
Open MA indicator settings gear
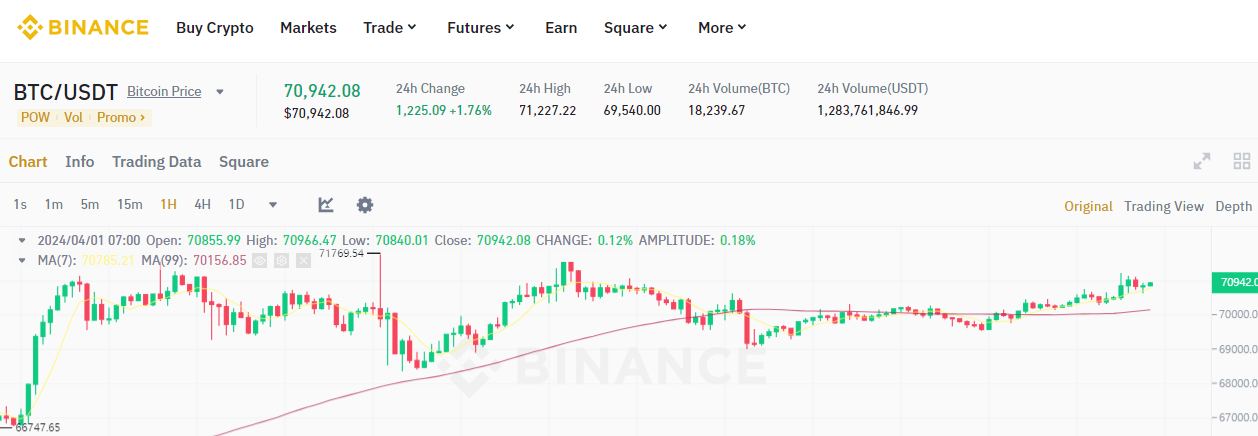[282, 260]
